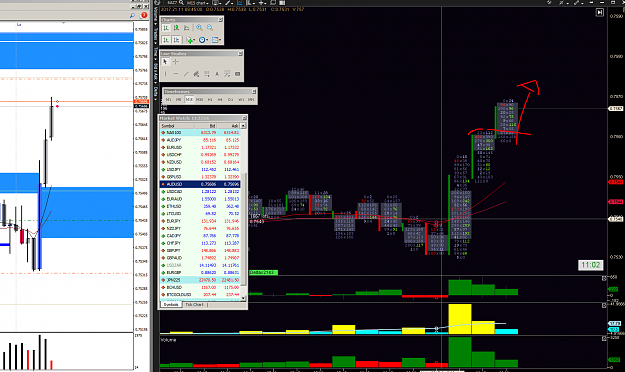Pick the rectangle shape tool in Line Studies
625x372 pixels.
238,74
